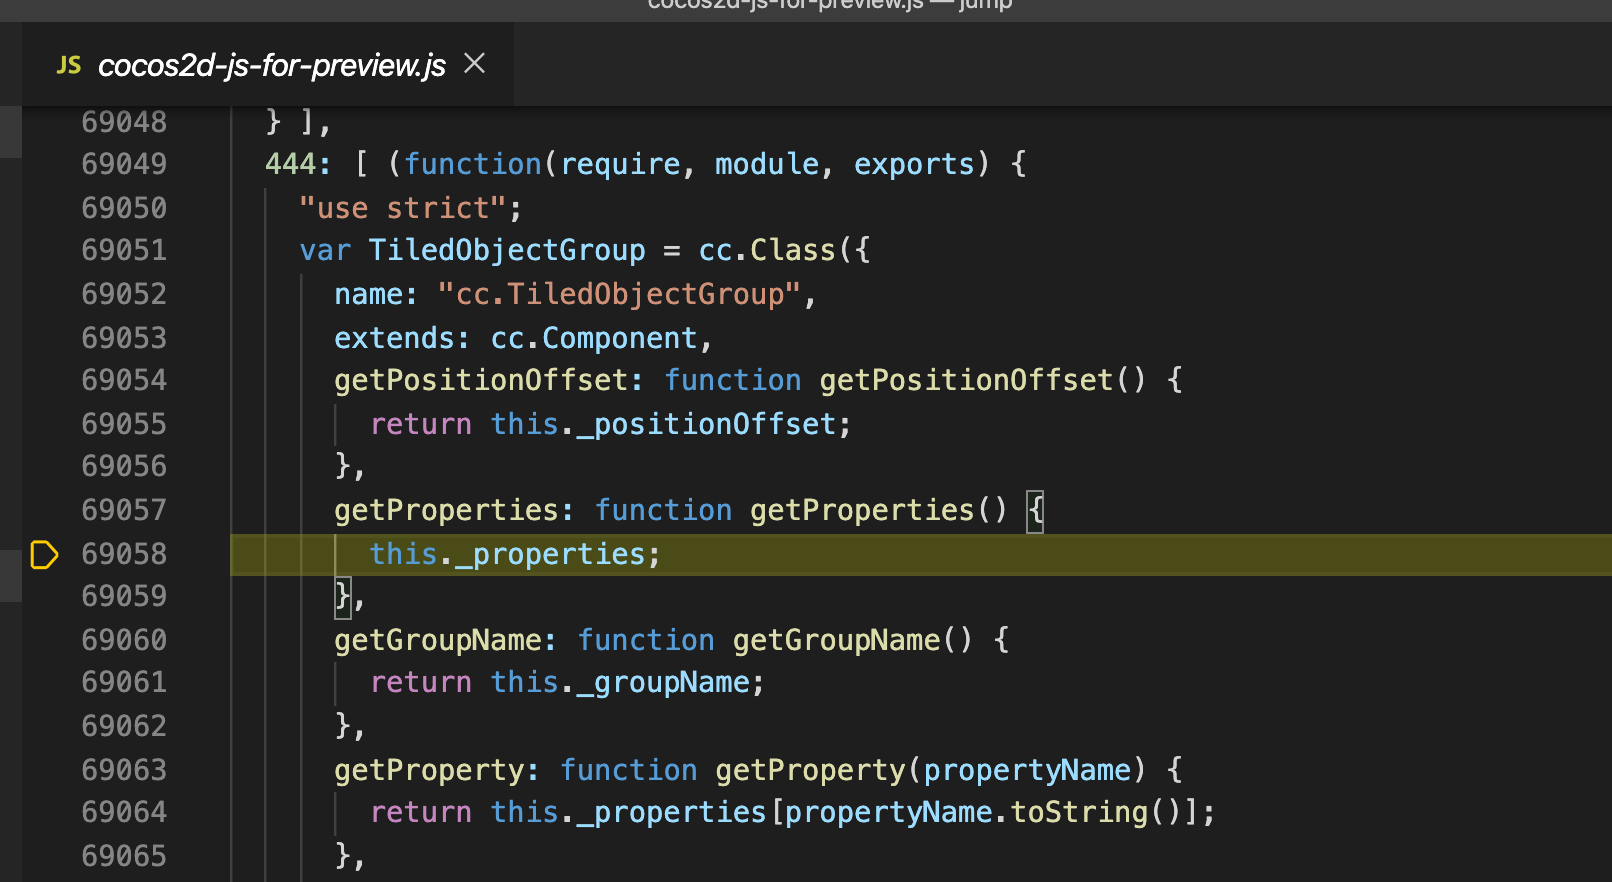Click the highlighted this._properties statement
This screenshot has width=1612, height=882.
click(x=515, y=554)
